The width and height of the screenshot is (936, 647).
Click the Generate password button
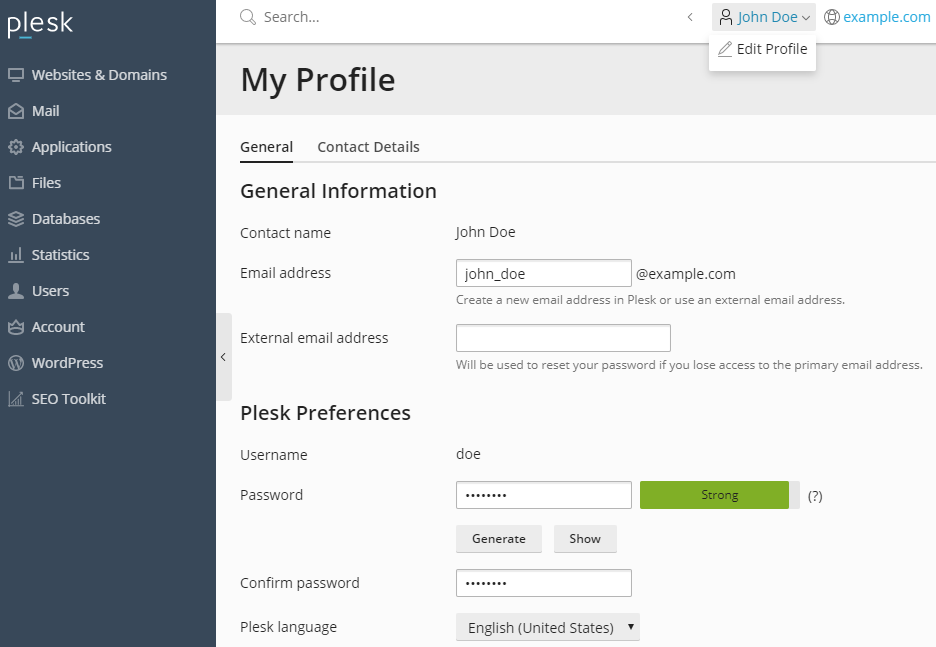coord(499,539)
